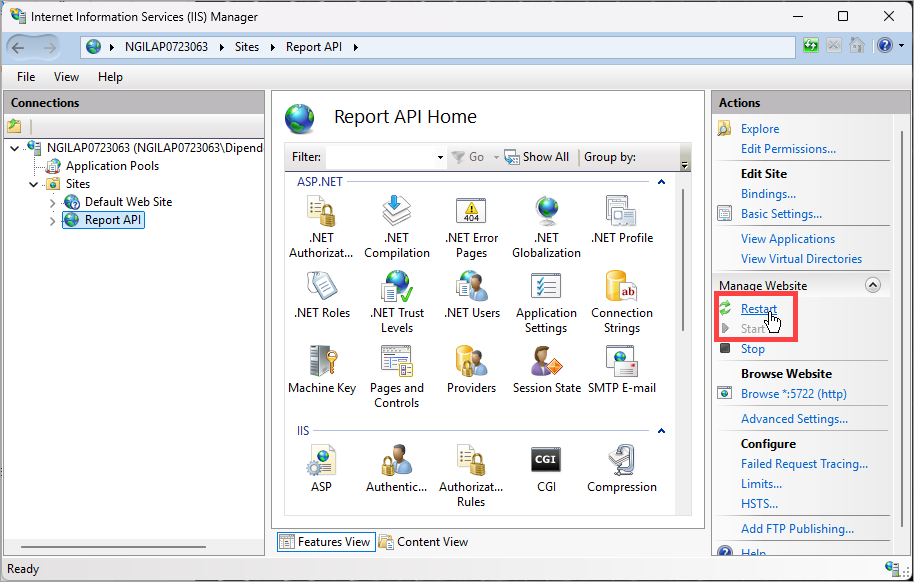Viewport: 914px width, 582px height.
Task: Click the Forward navigation arrow
Action: 50,47
